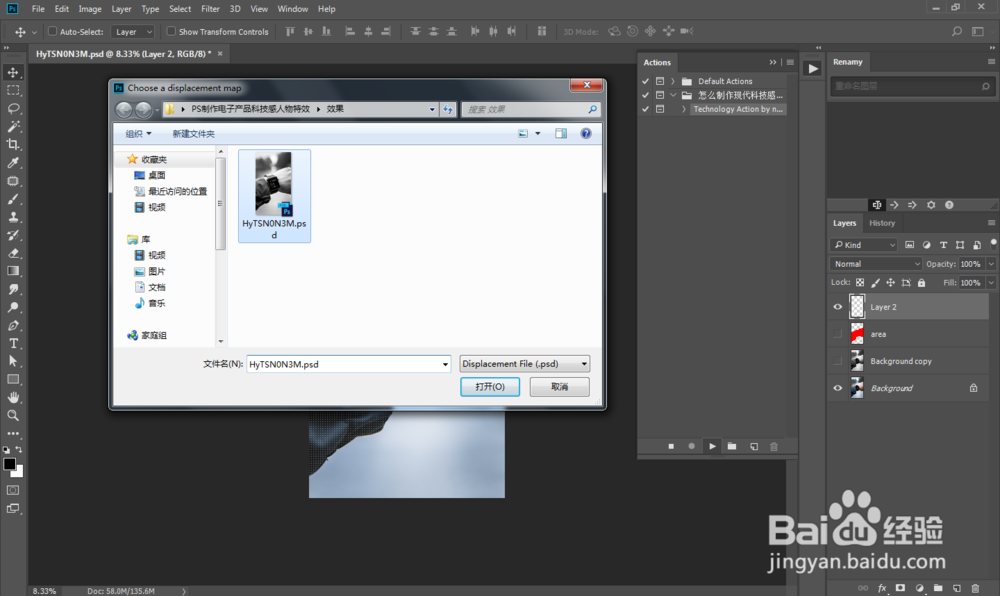Expand Technology Action by n... item
The image size is (1000, 596).
pos(684,109)
